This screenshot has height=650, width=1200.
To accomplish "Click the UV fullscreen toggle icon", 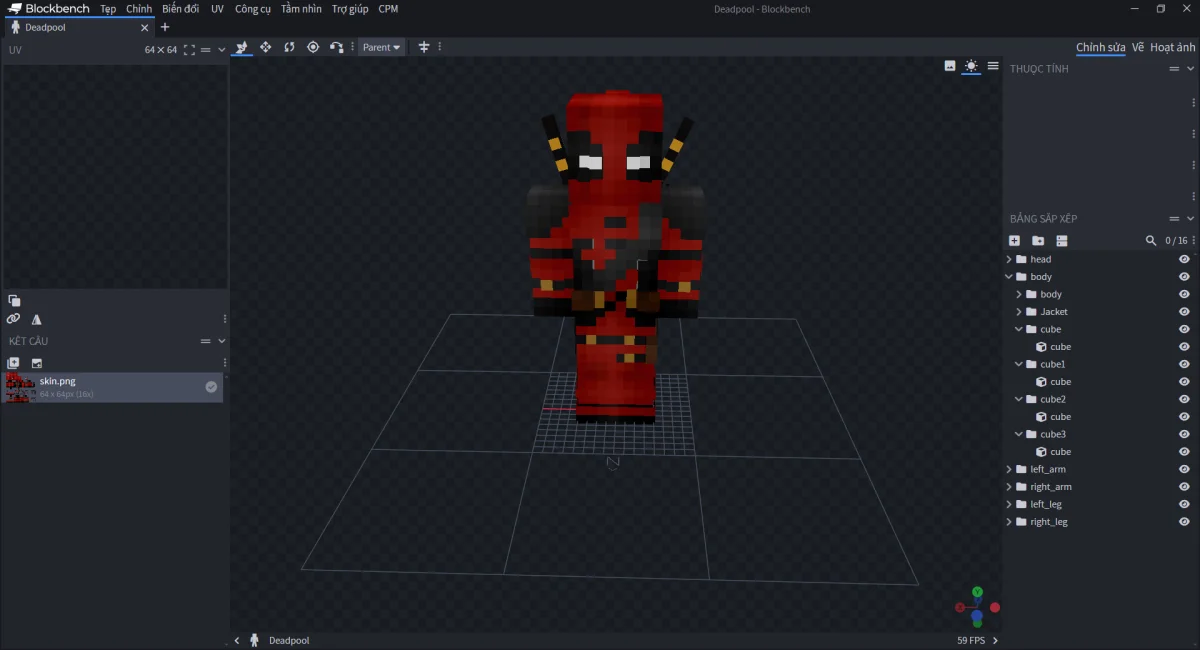I will (189, 50).
